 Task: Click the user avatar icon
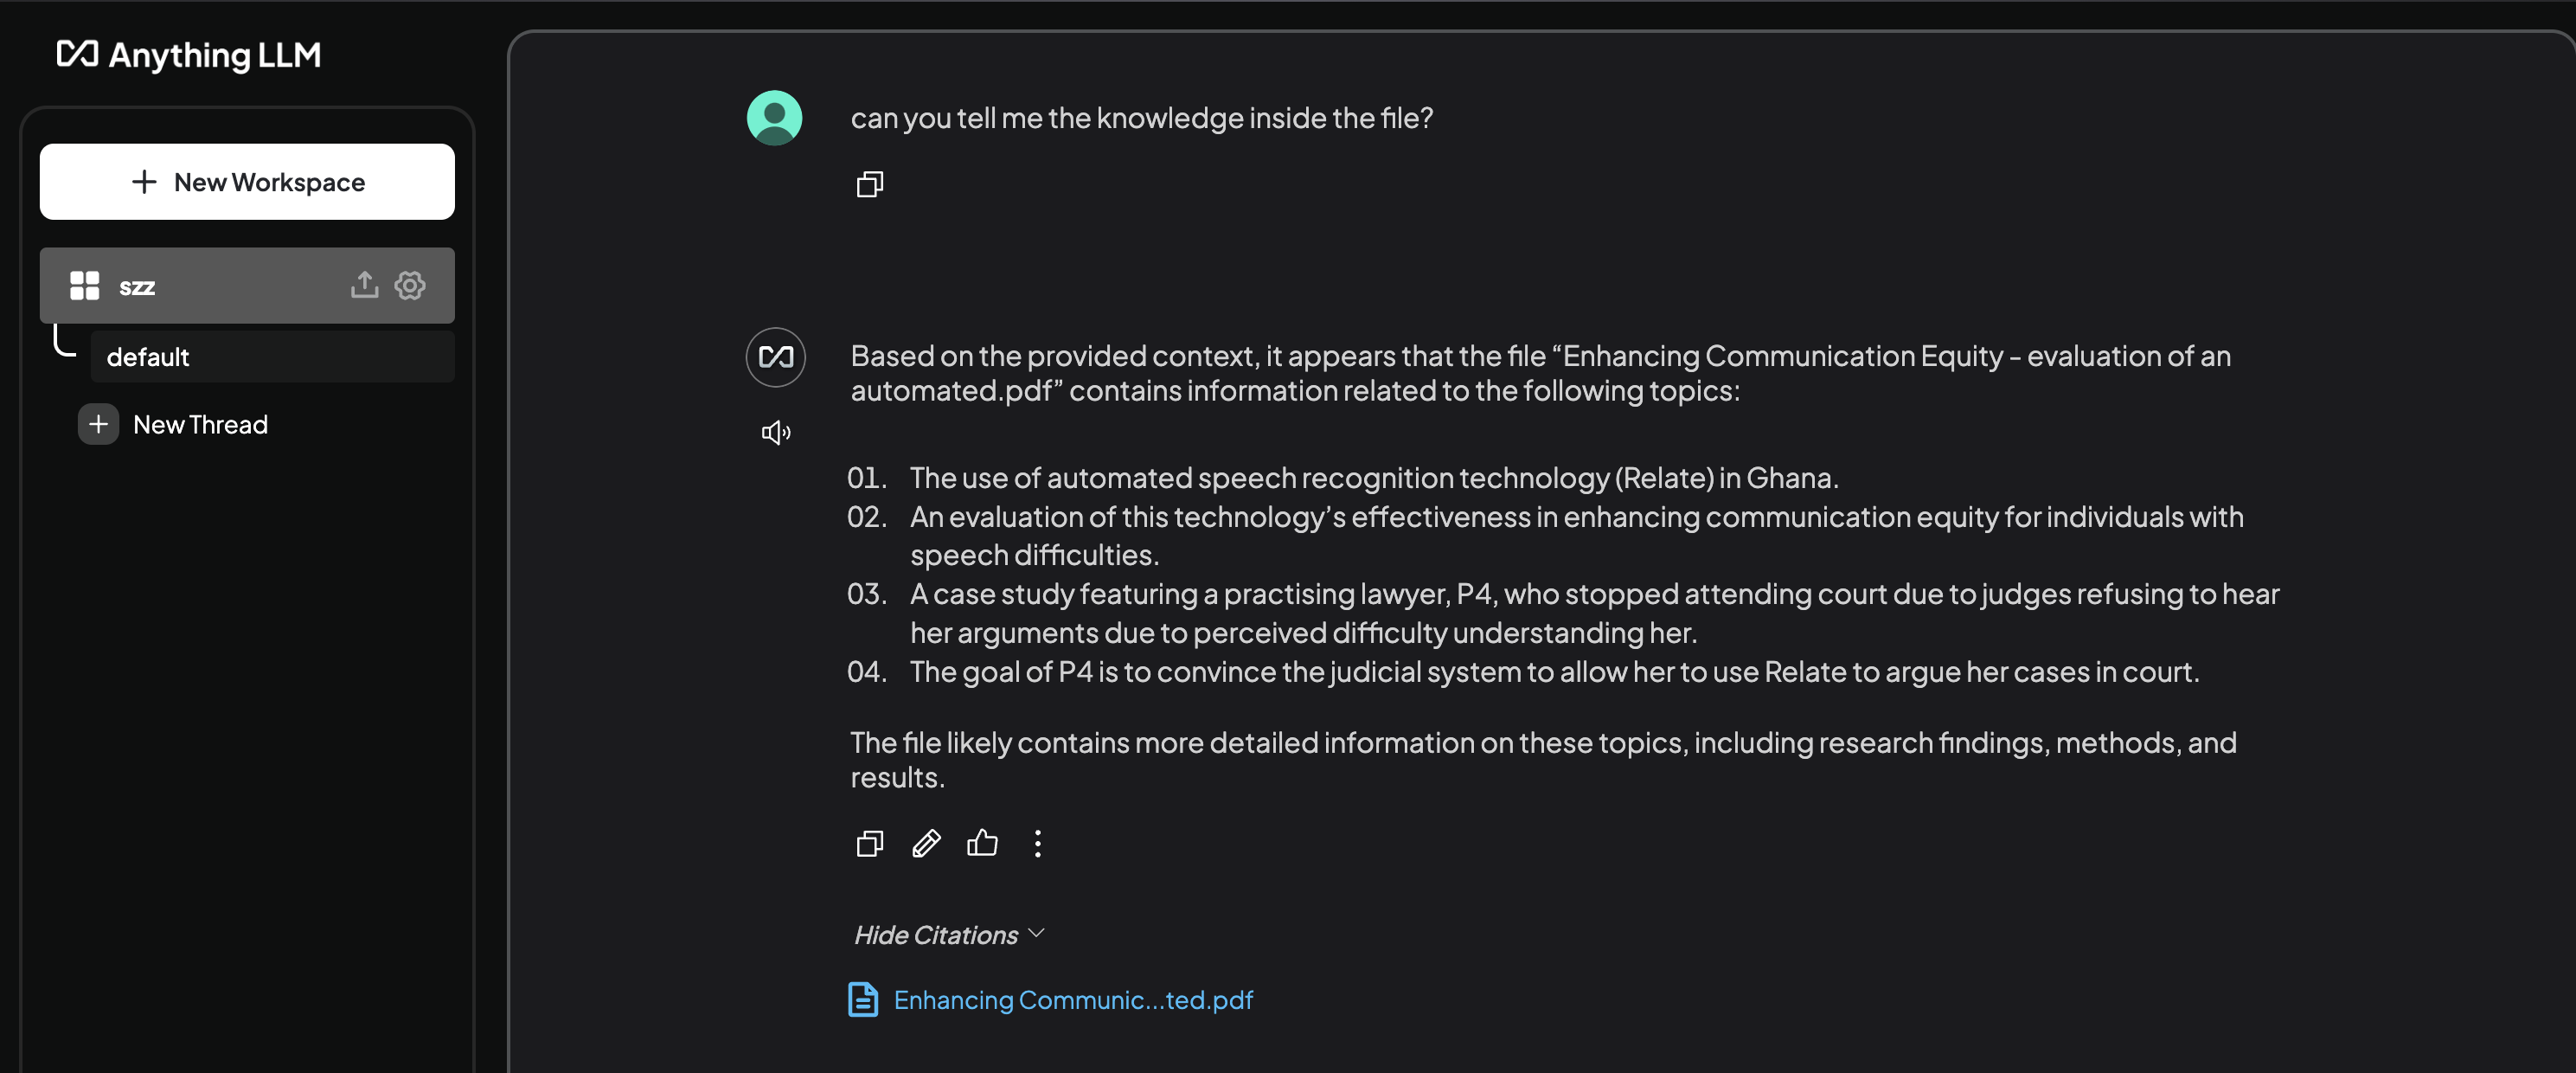point(775,118)
